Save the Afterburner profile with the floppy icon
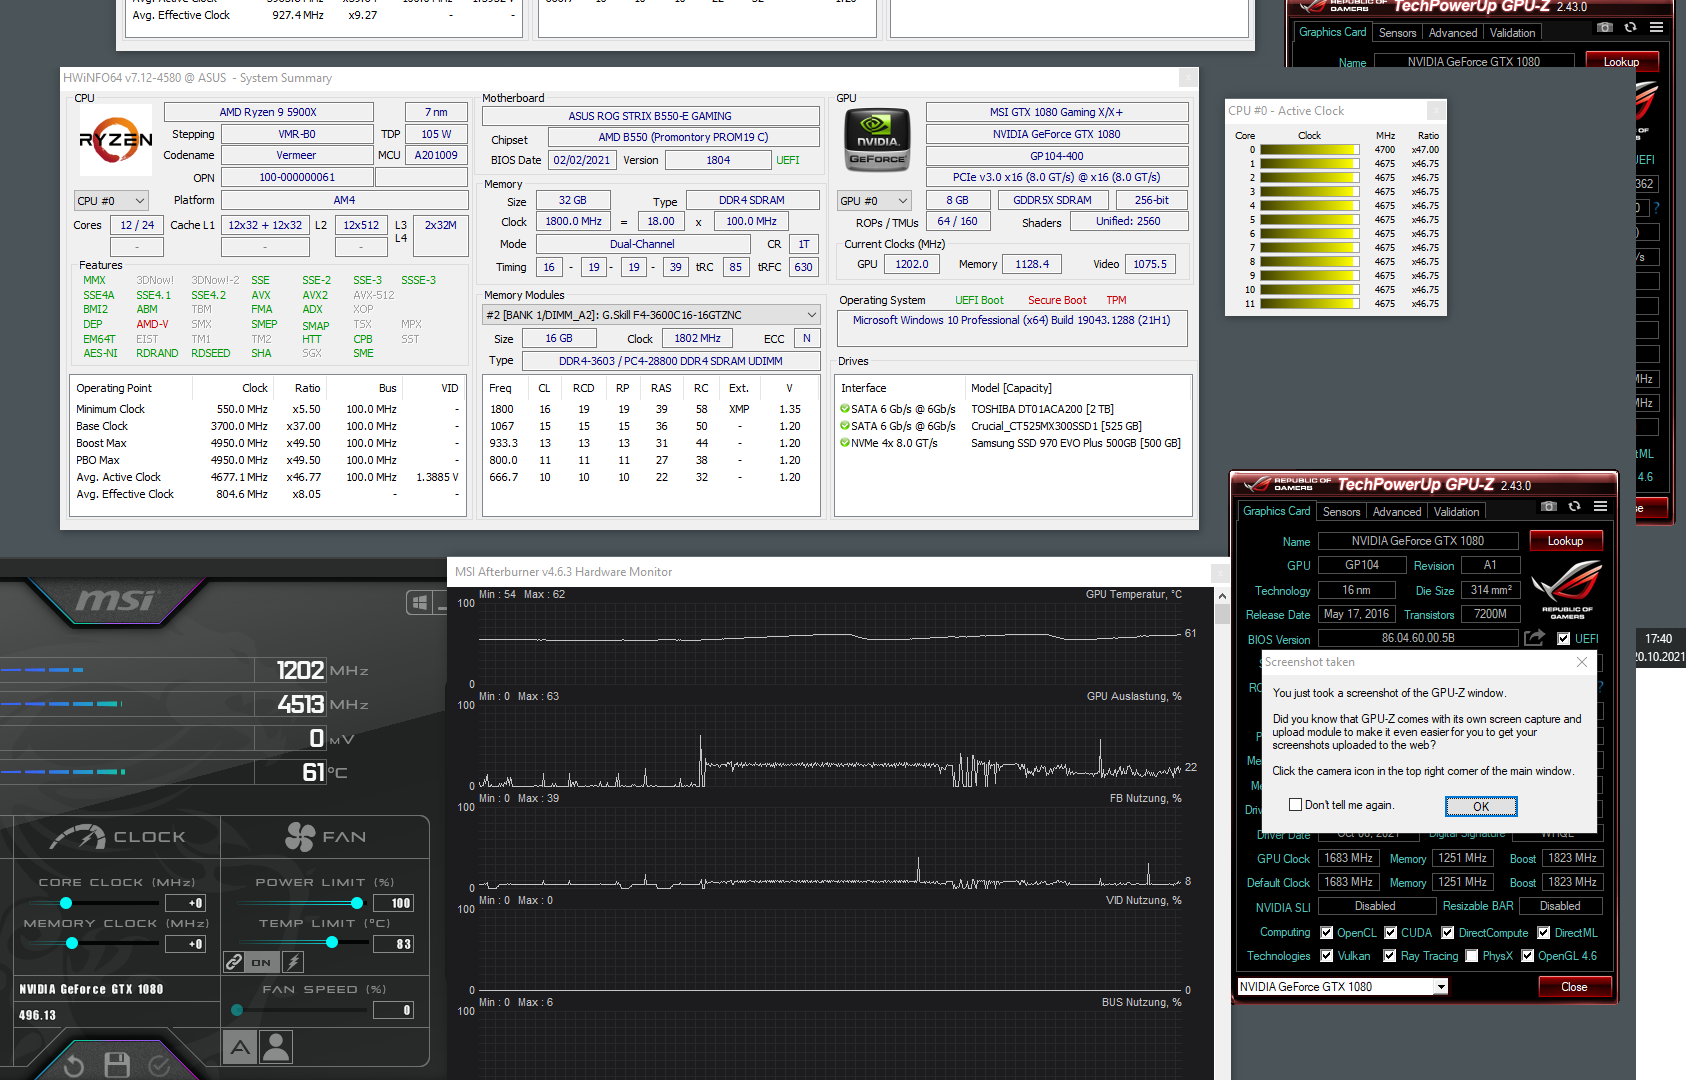 pos(117,1065)
